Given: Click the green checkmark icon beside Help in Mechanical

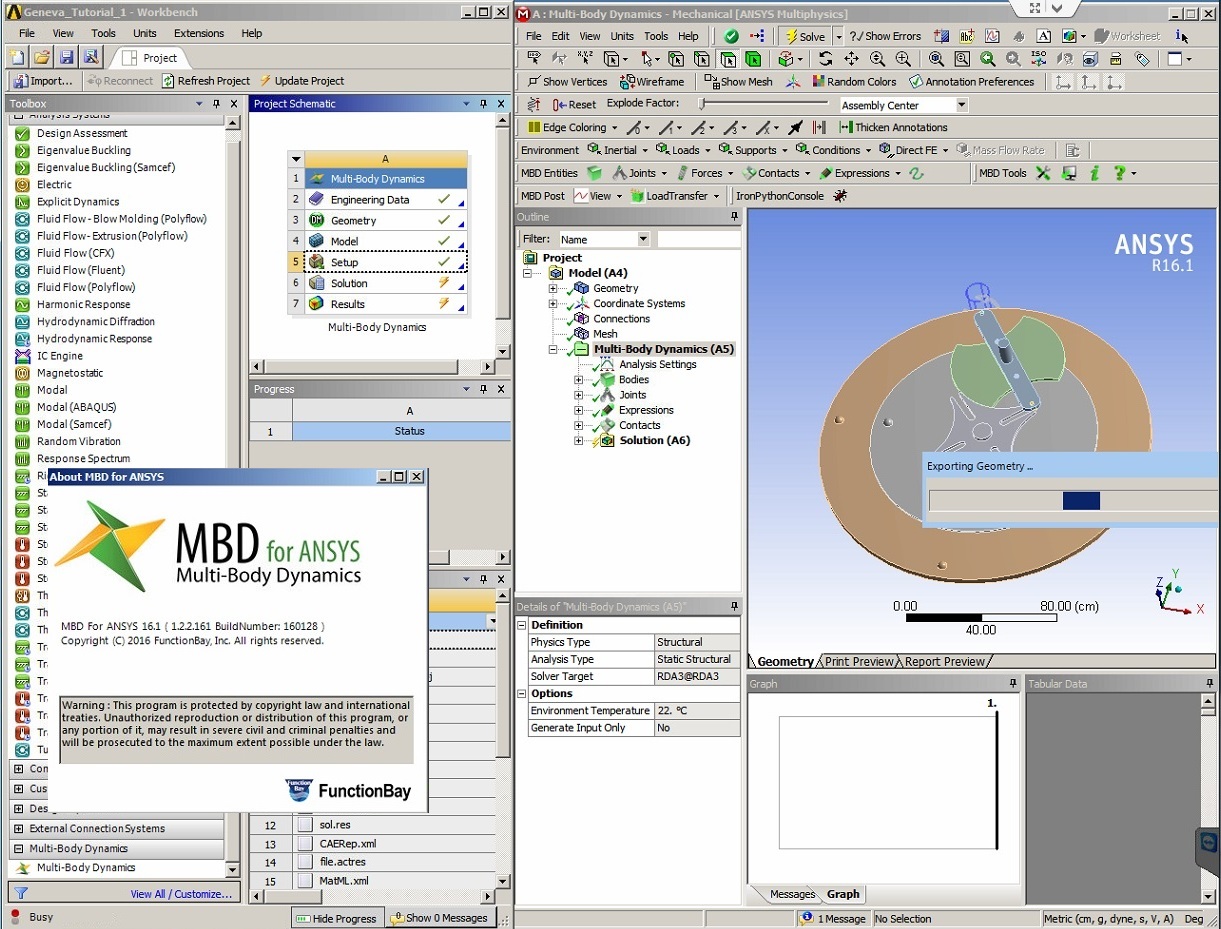Looking at the screenshot, I should pos(731,36).
